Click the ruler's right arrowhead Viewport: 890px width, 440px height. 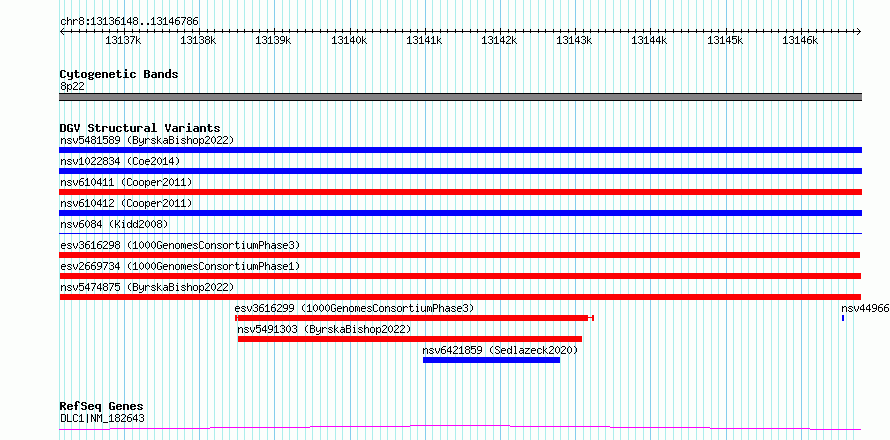859,31
